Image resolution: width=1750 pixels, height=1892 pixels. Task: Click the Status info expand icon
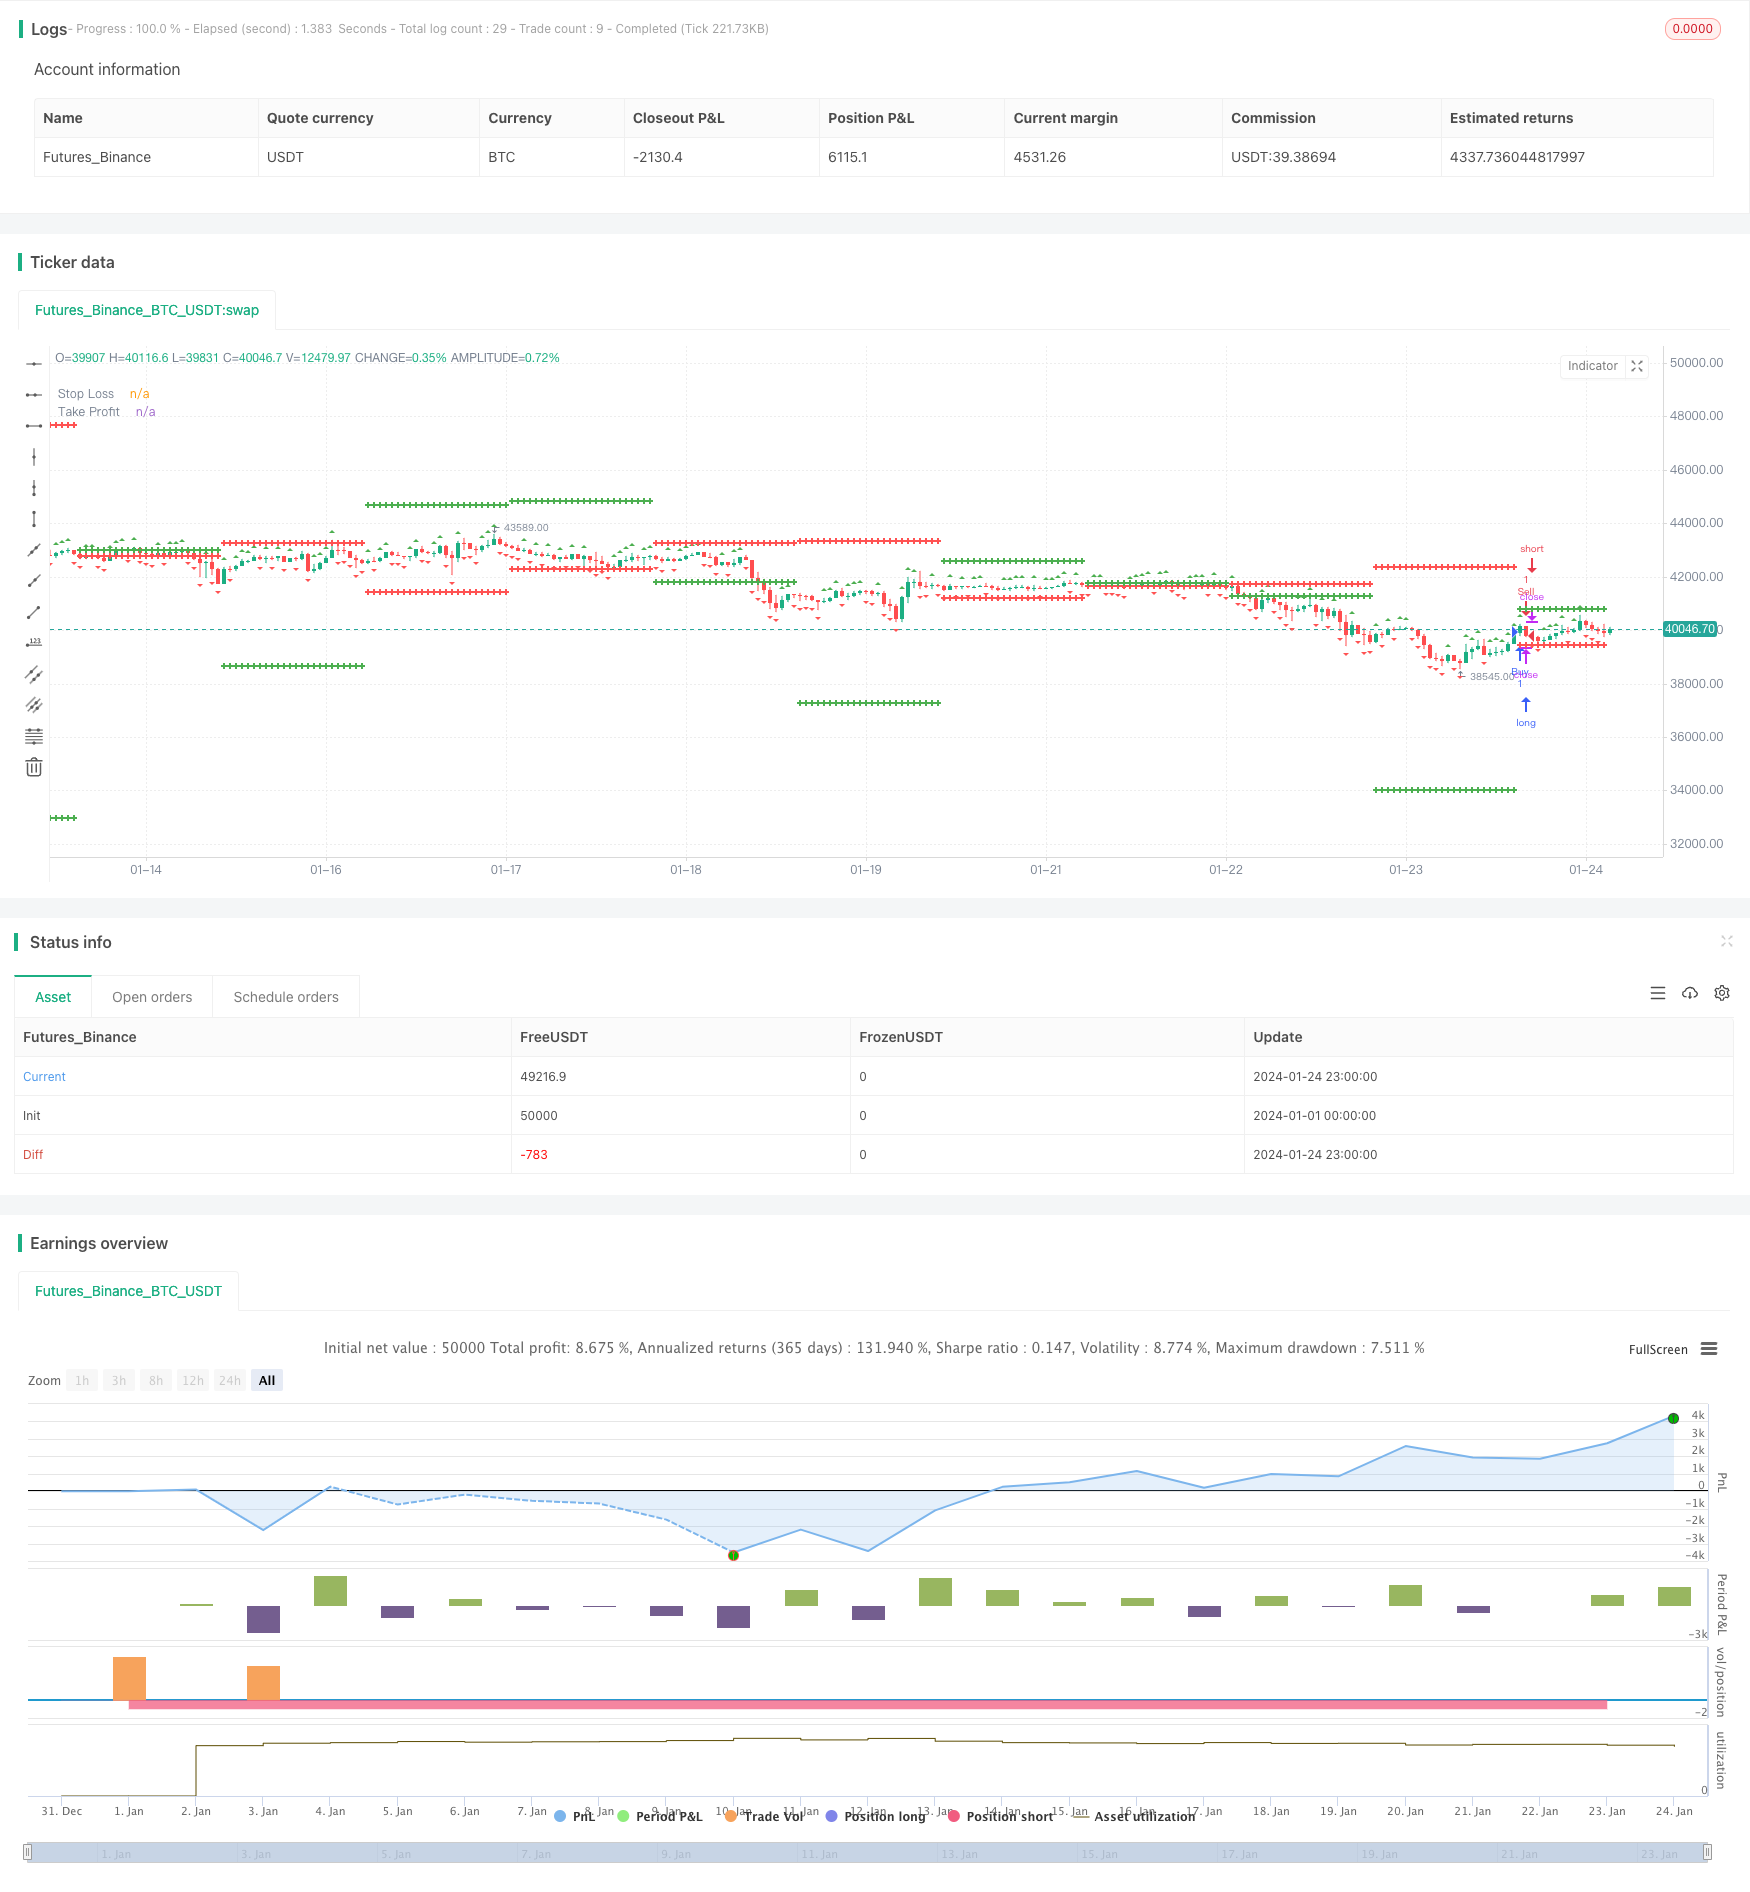pyautogui.click(x=1726, y=941)
